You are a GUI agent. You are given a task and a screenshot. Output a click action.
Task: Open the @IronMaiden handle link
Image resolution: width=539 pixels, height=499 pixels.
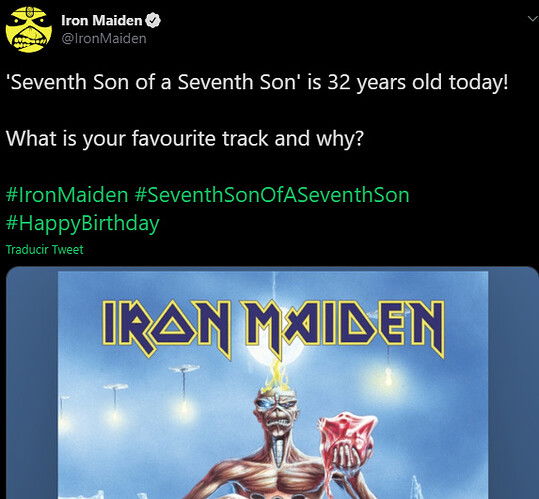pos(104,38)
